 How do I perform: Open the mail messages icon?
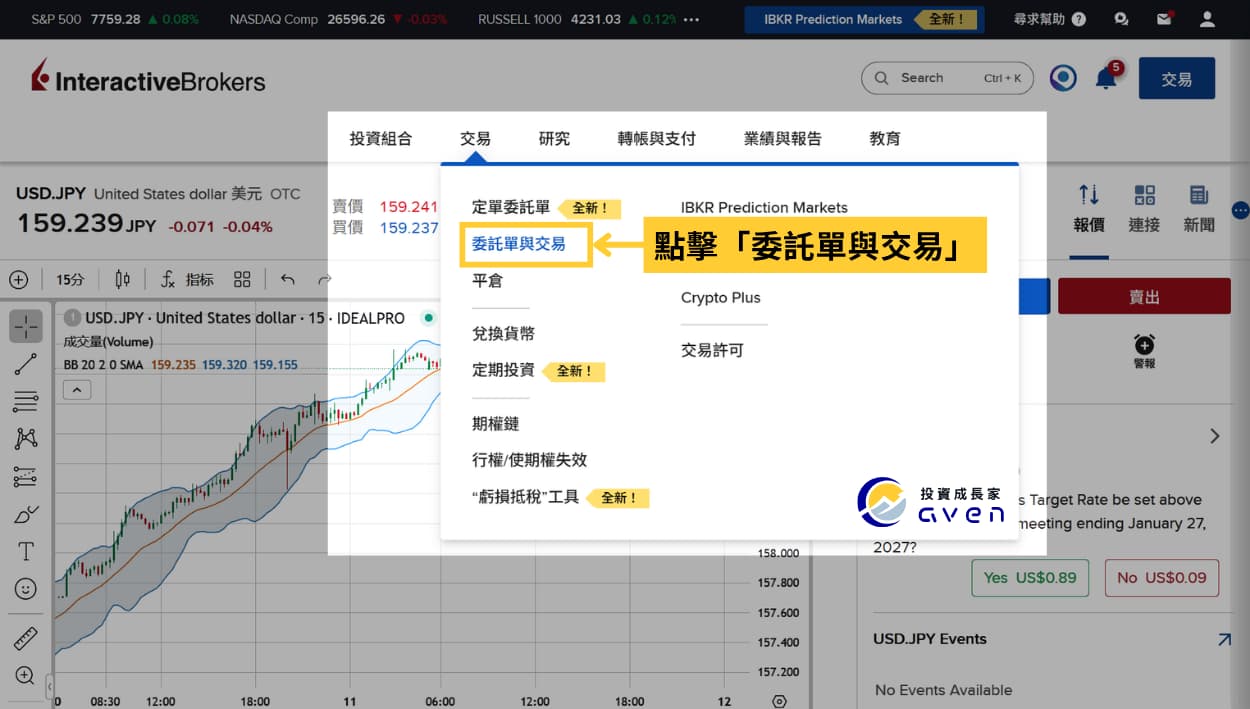[x=1164, y=19]
